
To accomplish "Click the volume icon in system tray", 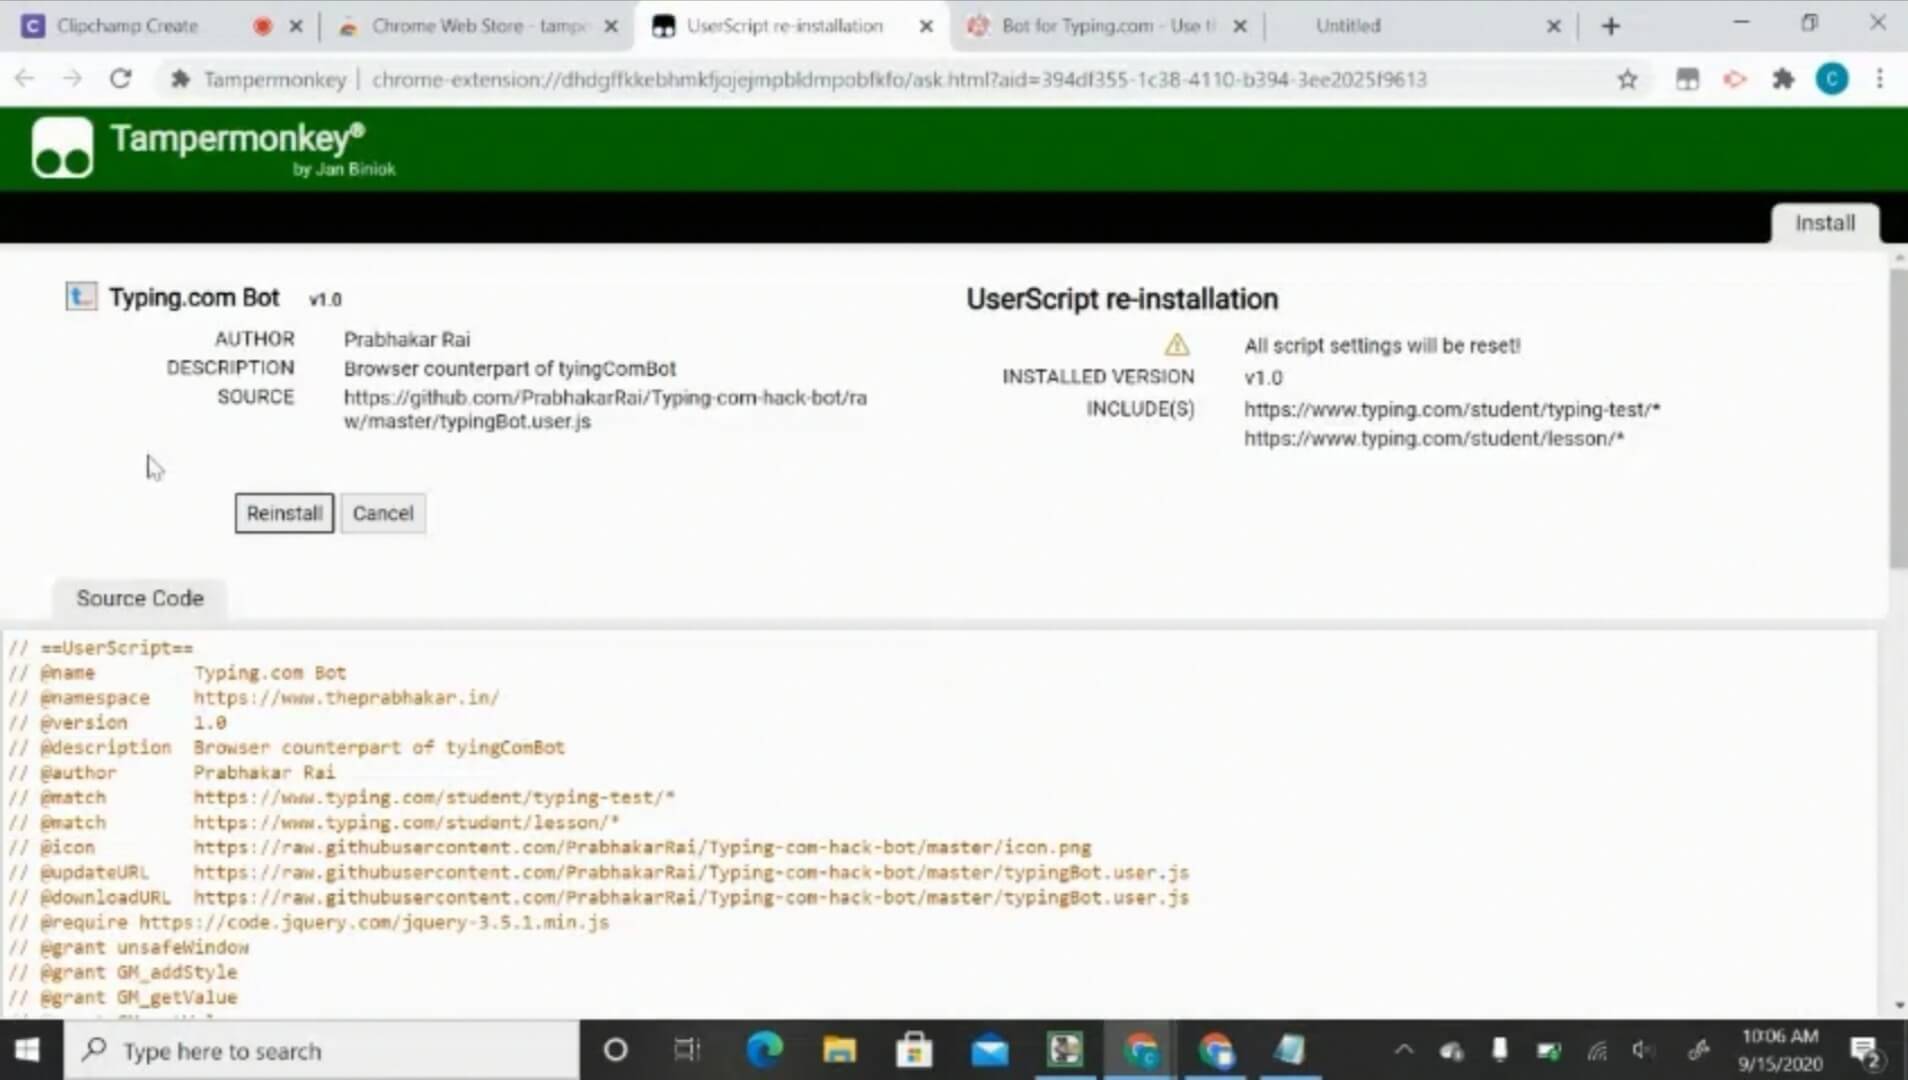I will point(1643,1050).
